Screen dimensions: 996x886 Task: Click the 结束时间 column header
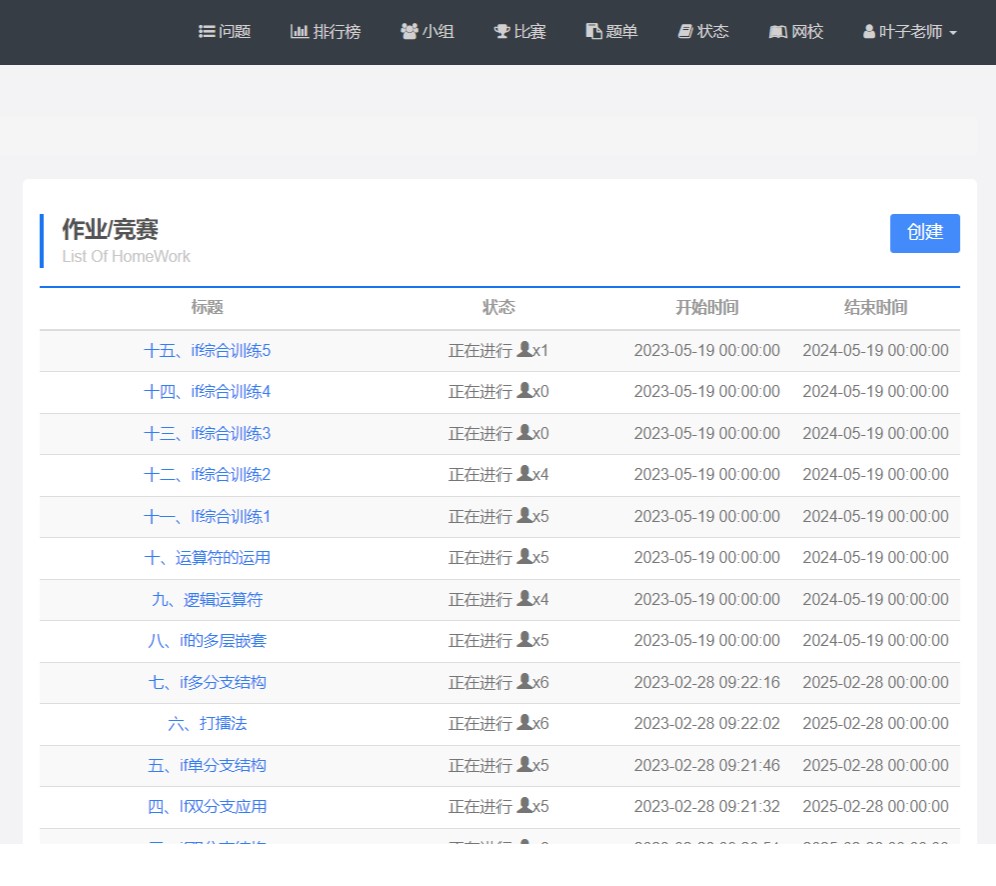pyautogui.click(x=875, y=308)
